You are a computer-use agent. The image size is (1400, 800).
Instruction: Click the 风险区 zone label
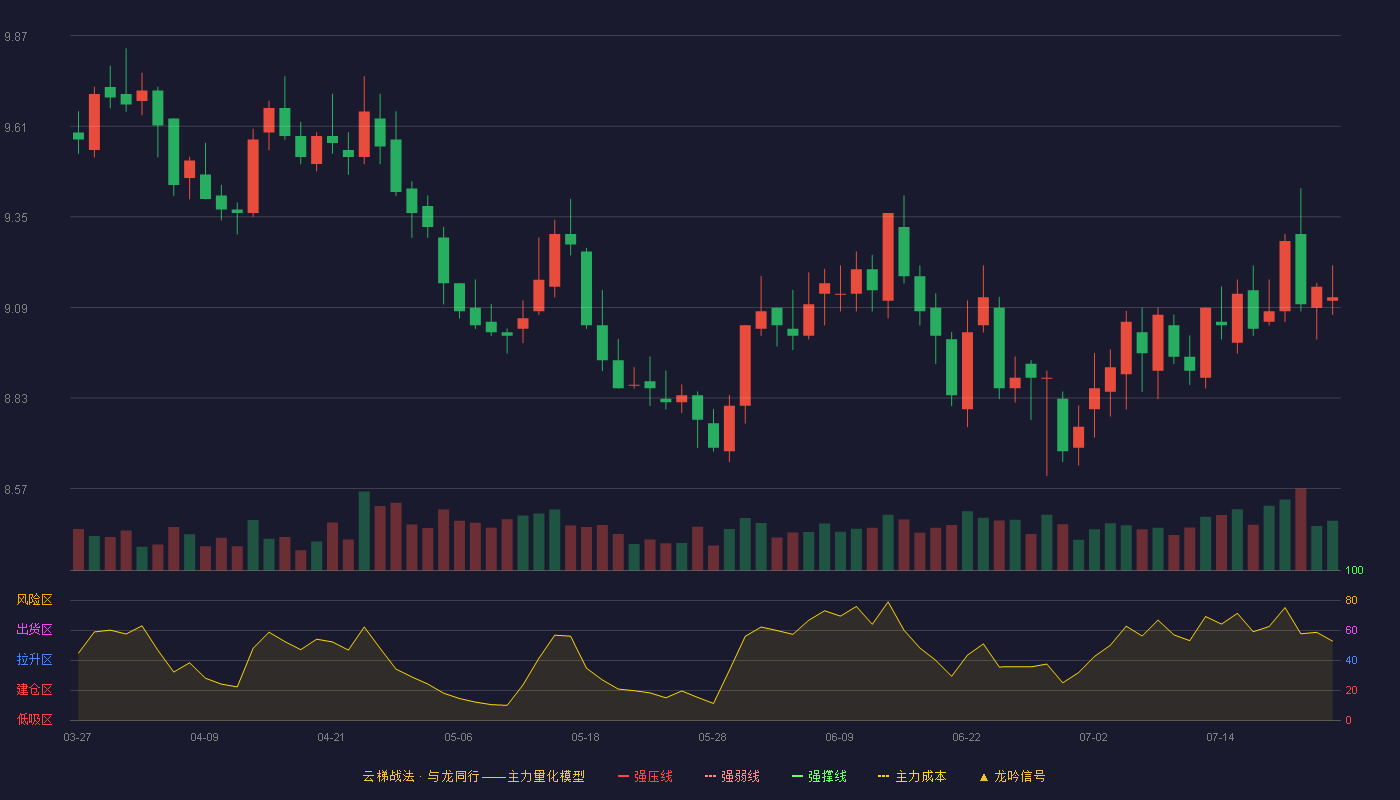click(34, 600)
